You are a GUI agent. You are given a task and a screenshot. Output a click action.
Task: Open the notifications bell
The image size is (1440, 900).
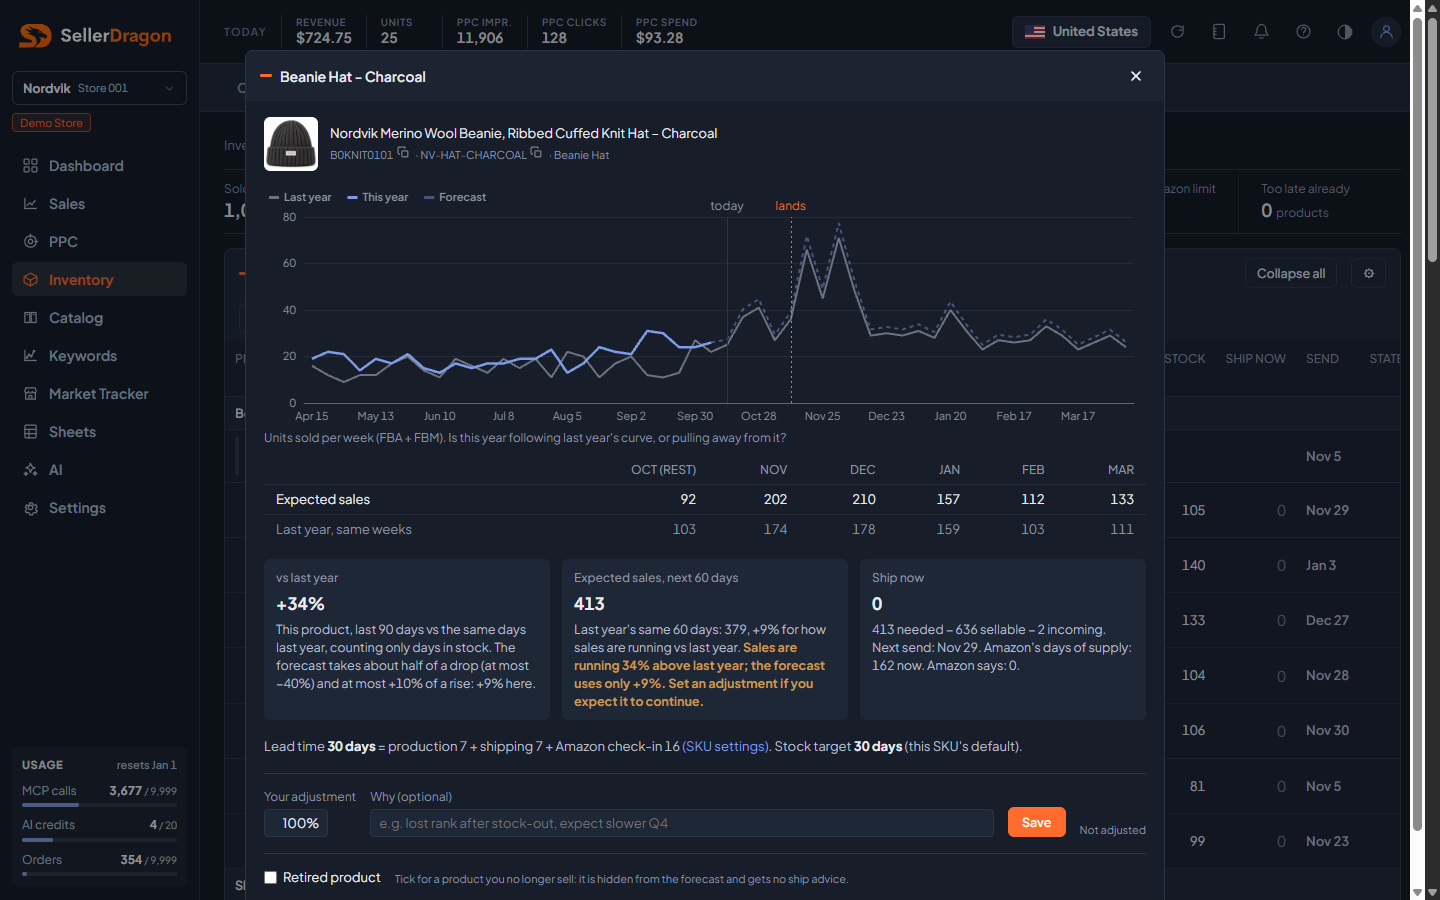(1261, 32)
